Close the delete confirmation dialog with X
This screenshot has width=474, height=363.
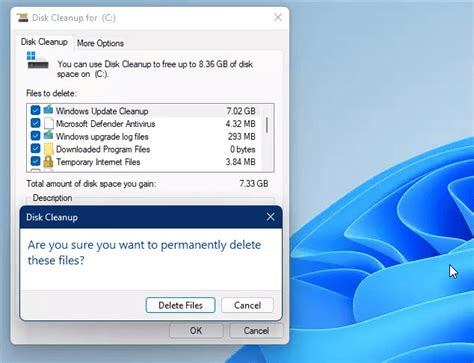pyautogui.click(x=271, y=217)
